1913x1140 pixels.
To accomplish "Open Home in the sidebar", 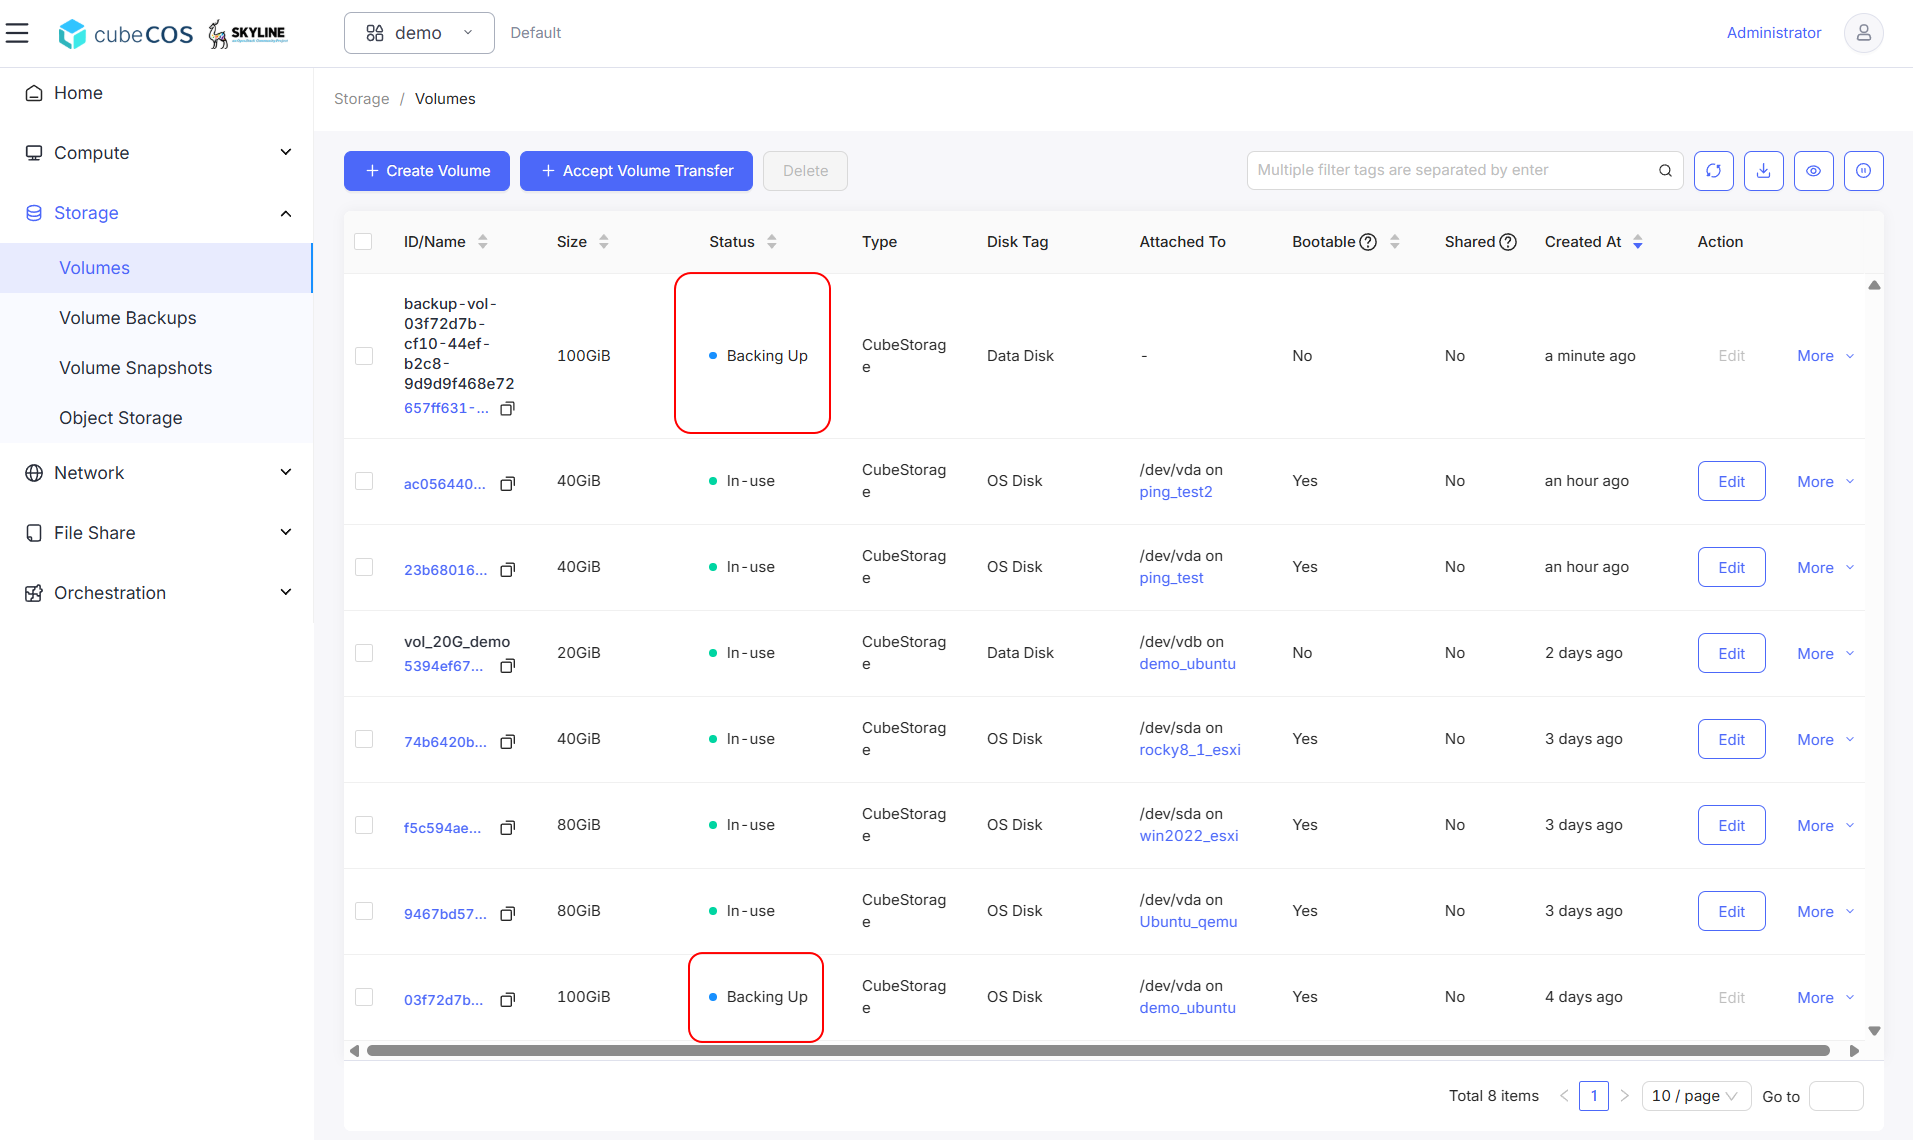I will pyautogui.click(x=157, y=93).
